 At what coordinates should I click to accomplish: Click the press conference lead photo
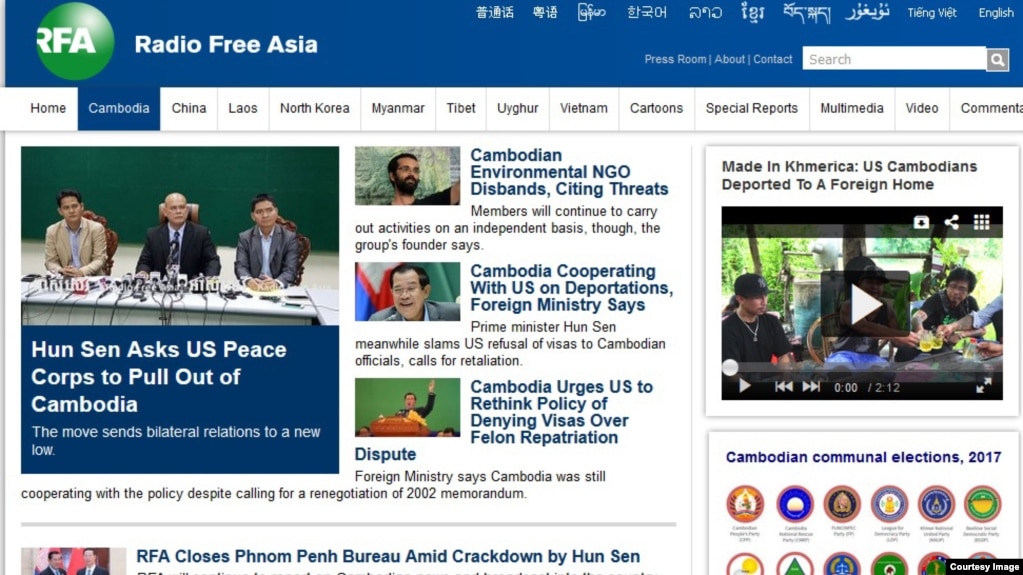(180, 236)
